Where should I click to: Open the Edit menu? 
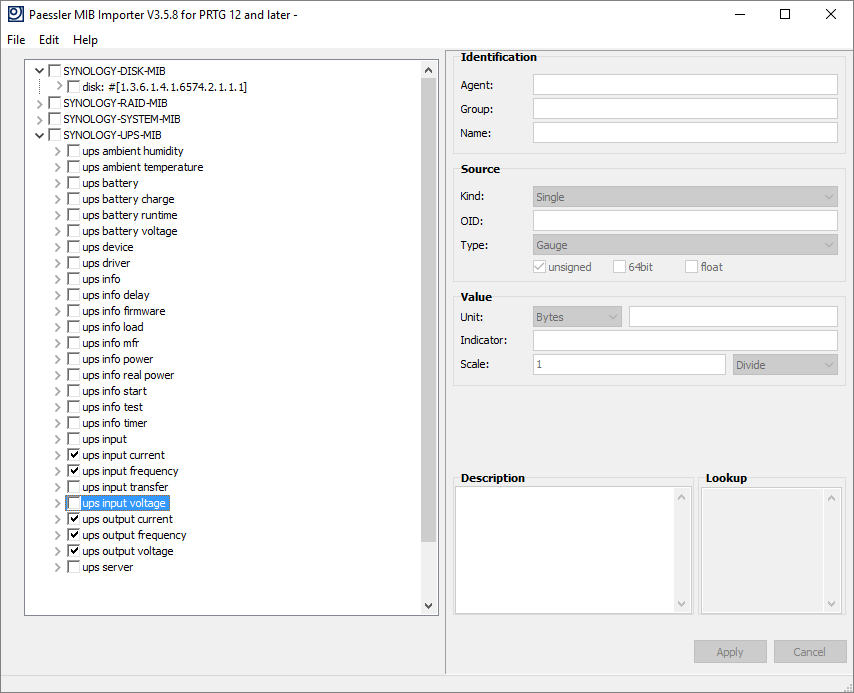tap(48, 40)
